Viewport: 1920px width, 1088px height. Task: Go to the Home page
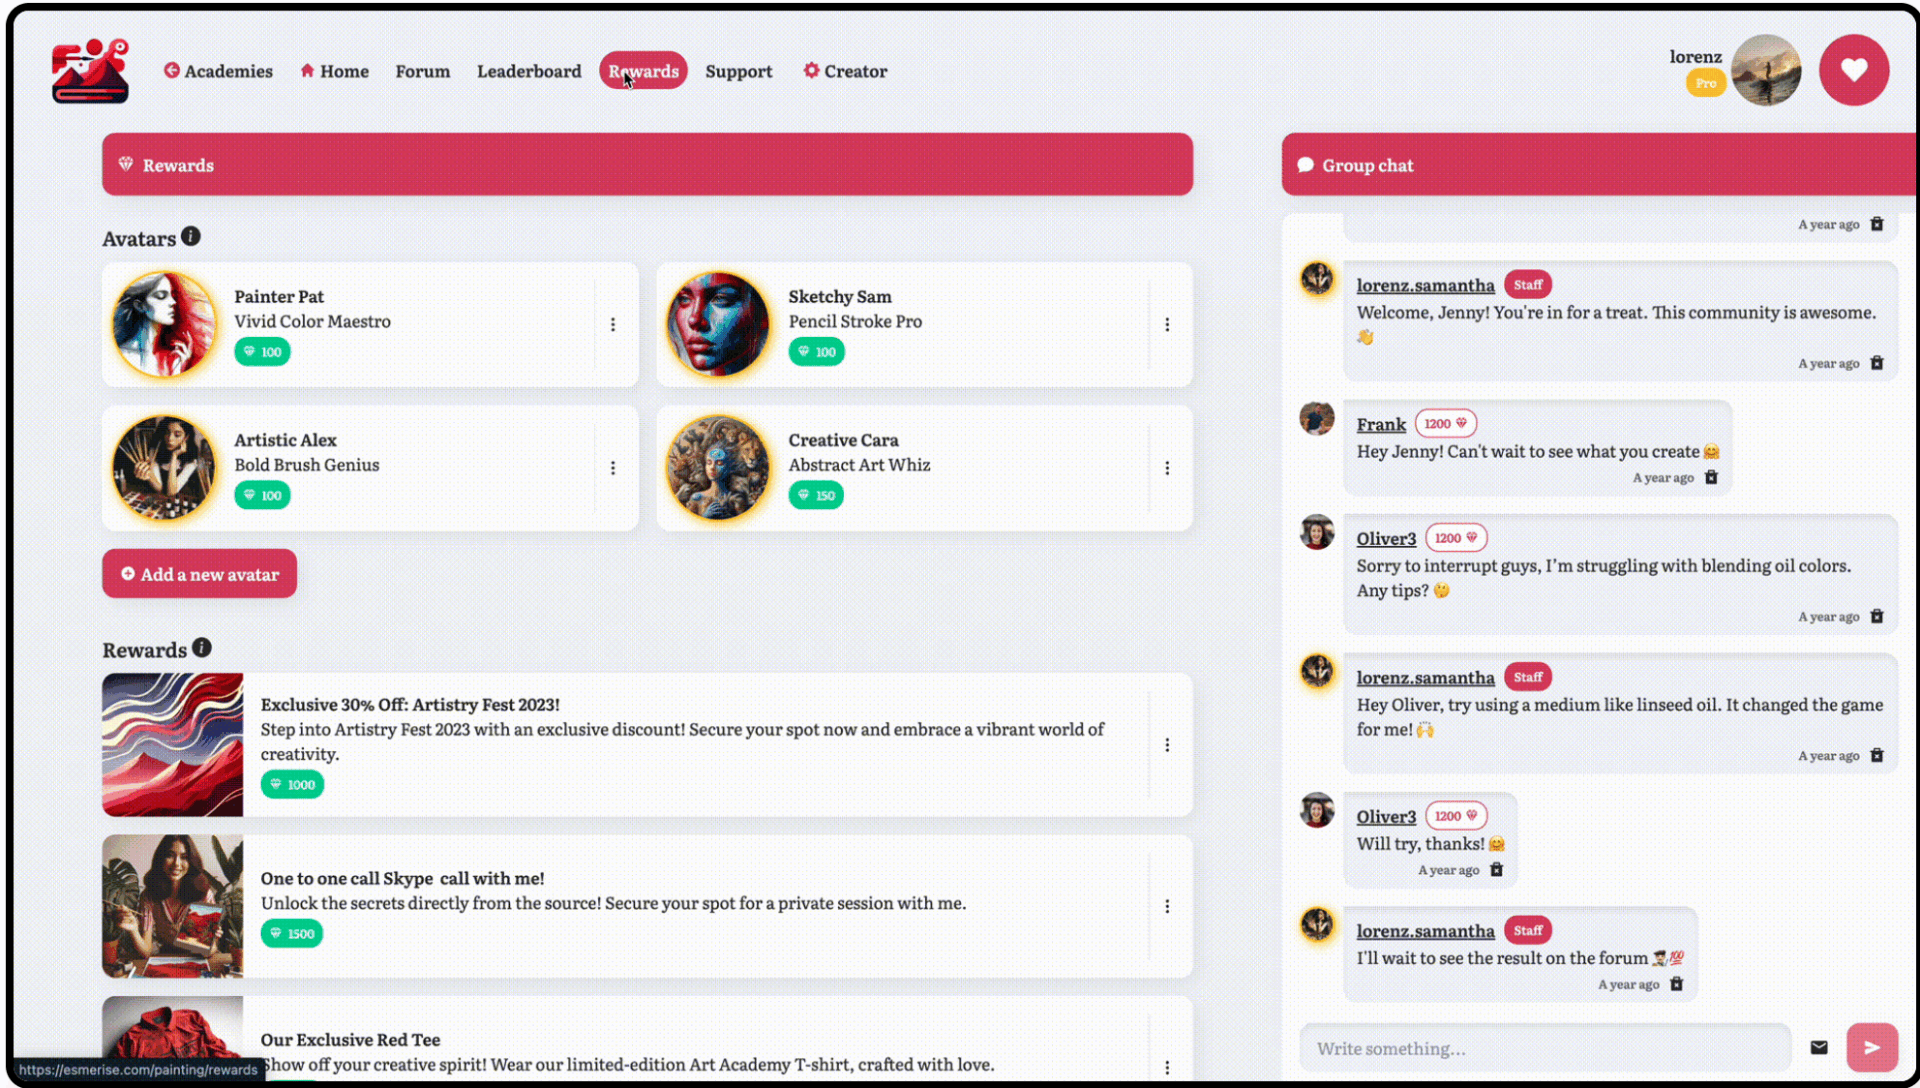pos(334,71)
